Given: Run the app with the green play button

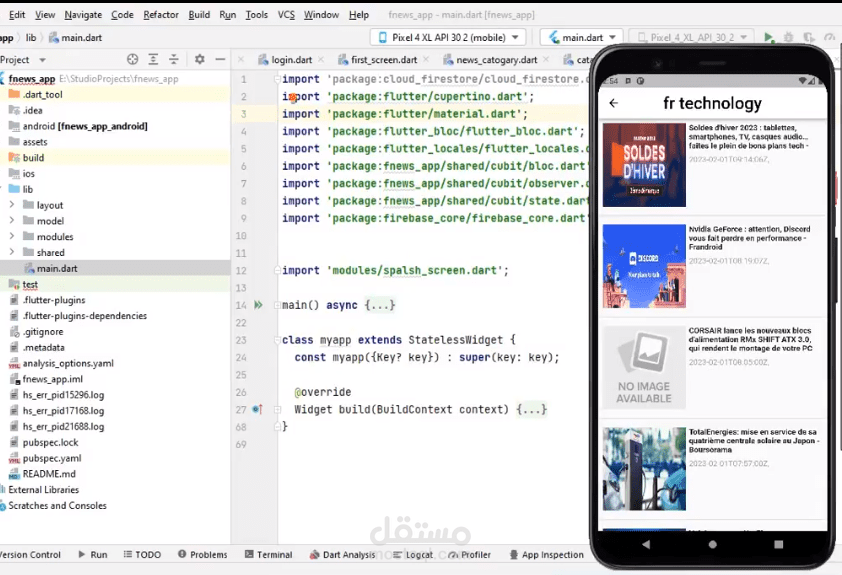Looking at the screenshot, I should coord(768,37).
